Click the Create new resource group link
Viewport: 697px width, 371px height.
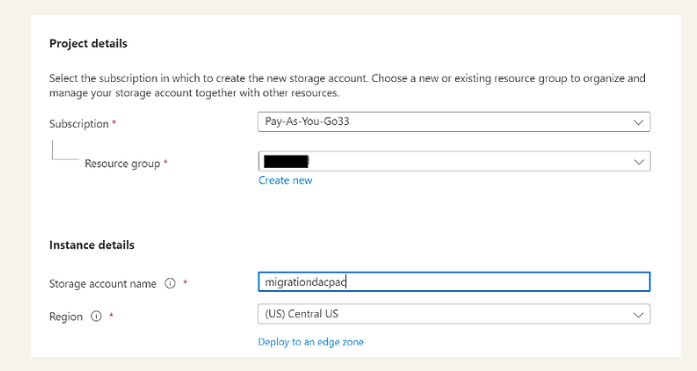(x=285, y=180)
